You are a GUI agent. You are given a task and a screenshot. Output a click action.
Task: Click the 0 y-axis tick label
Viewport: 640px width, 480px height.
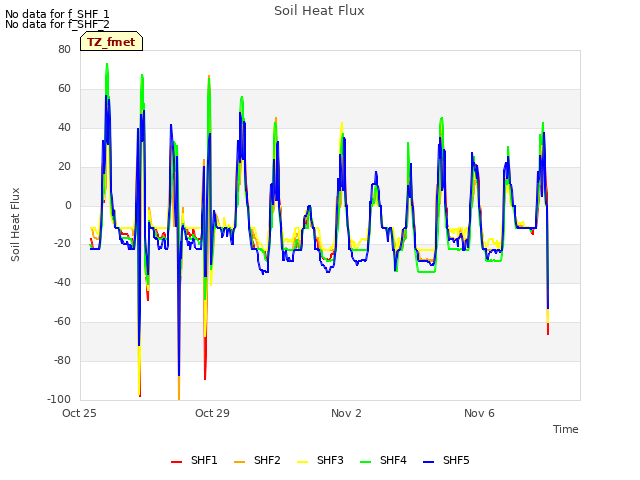68,205
